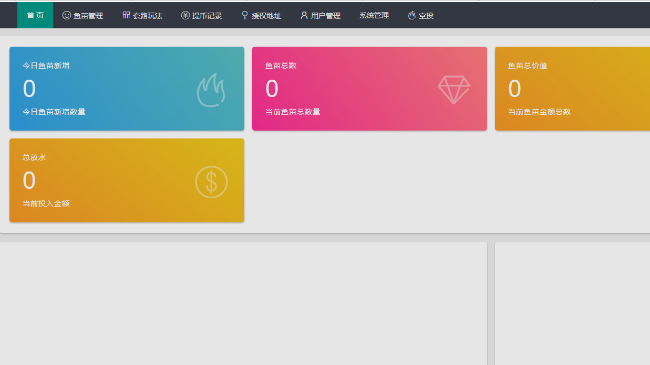
Task: Click the 今日鱼苗新增数量 caption
Action: click(x=54, y=112)
